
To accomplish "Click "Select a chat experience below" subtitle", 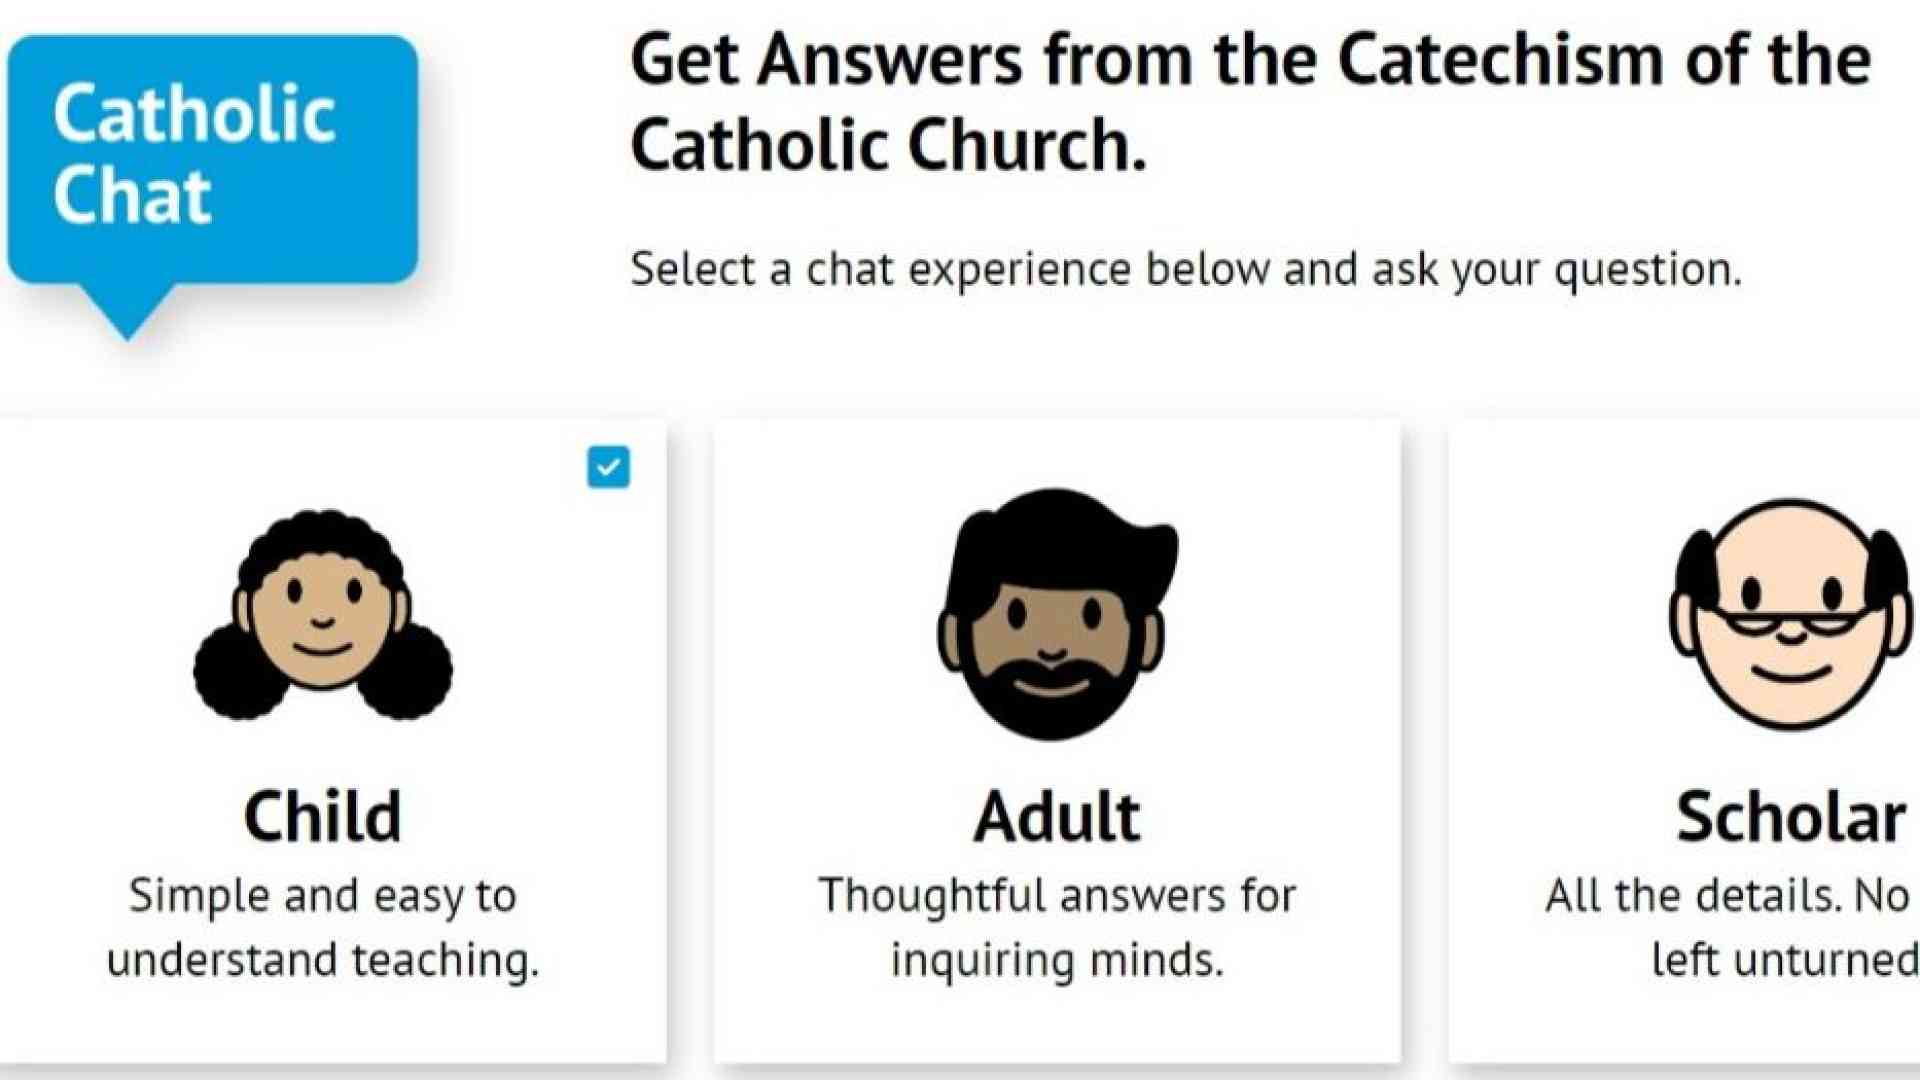I will 1185,269.
